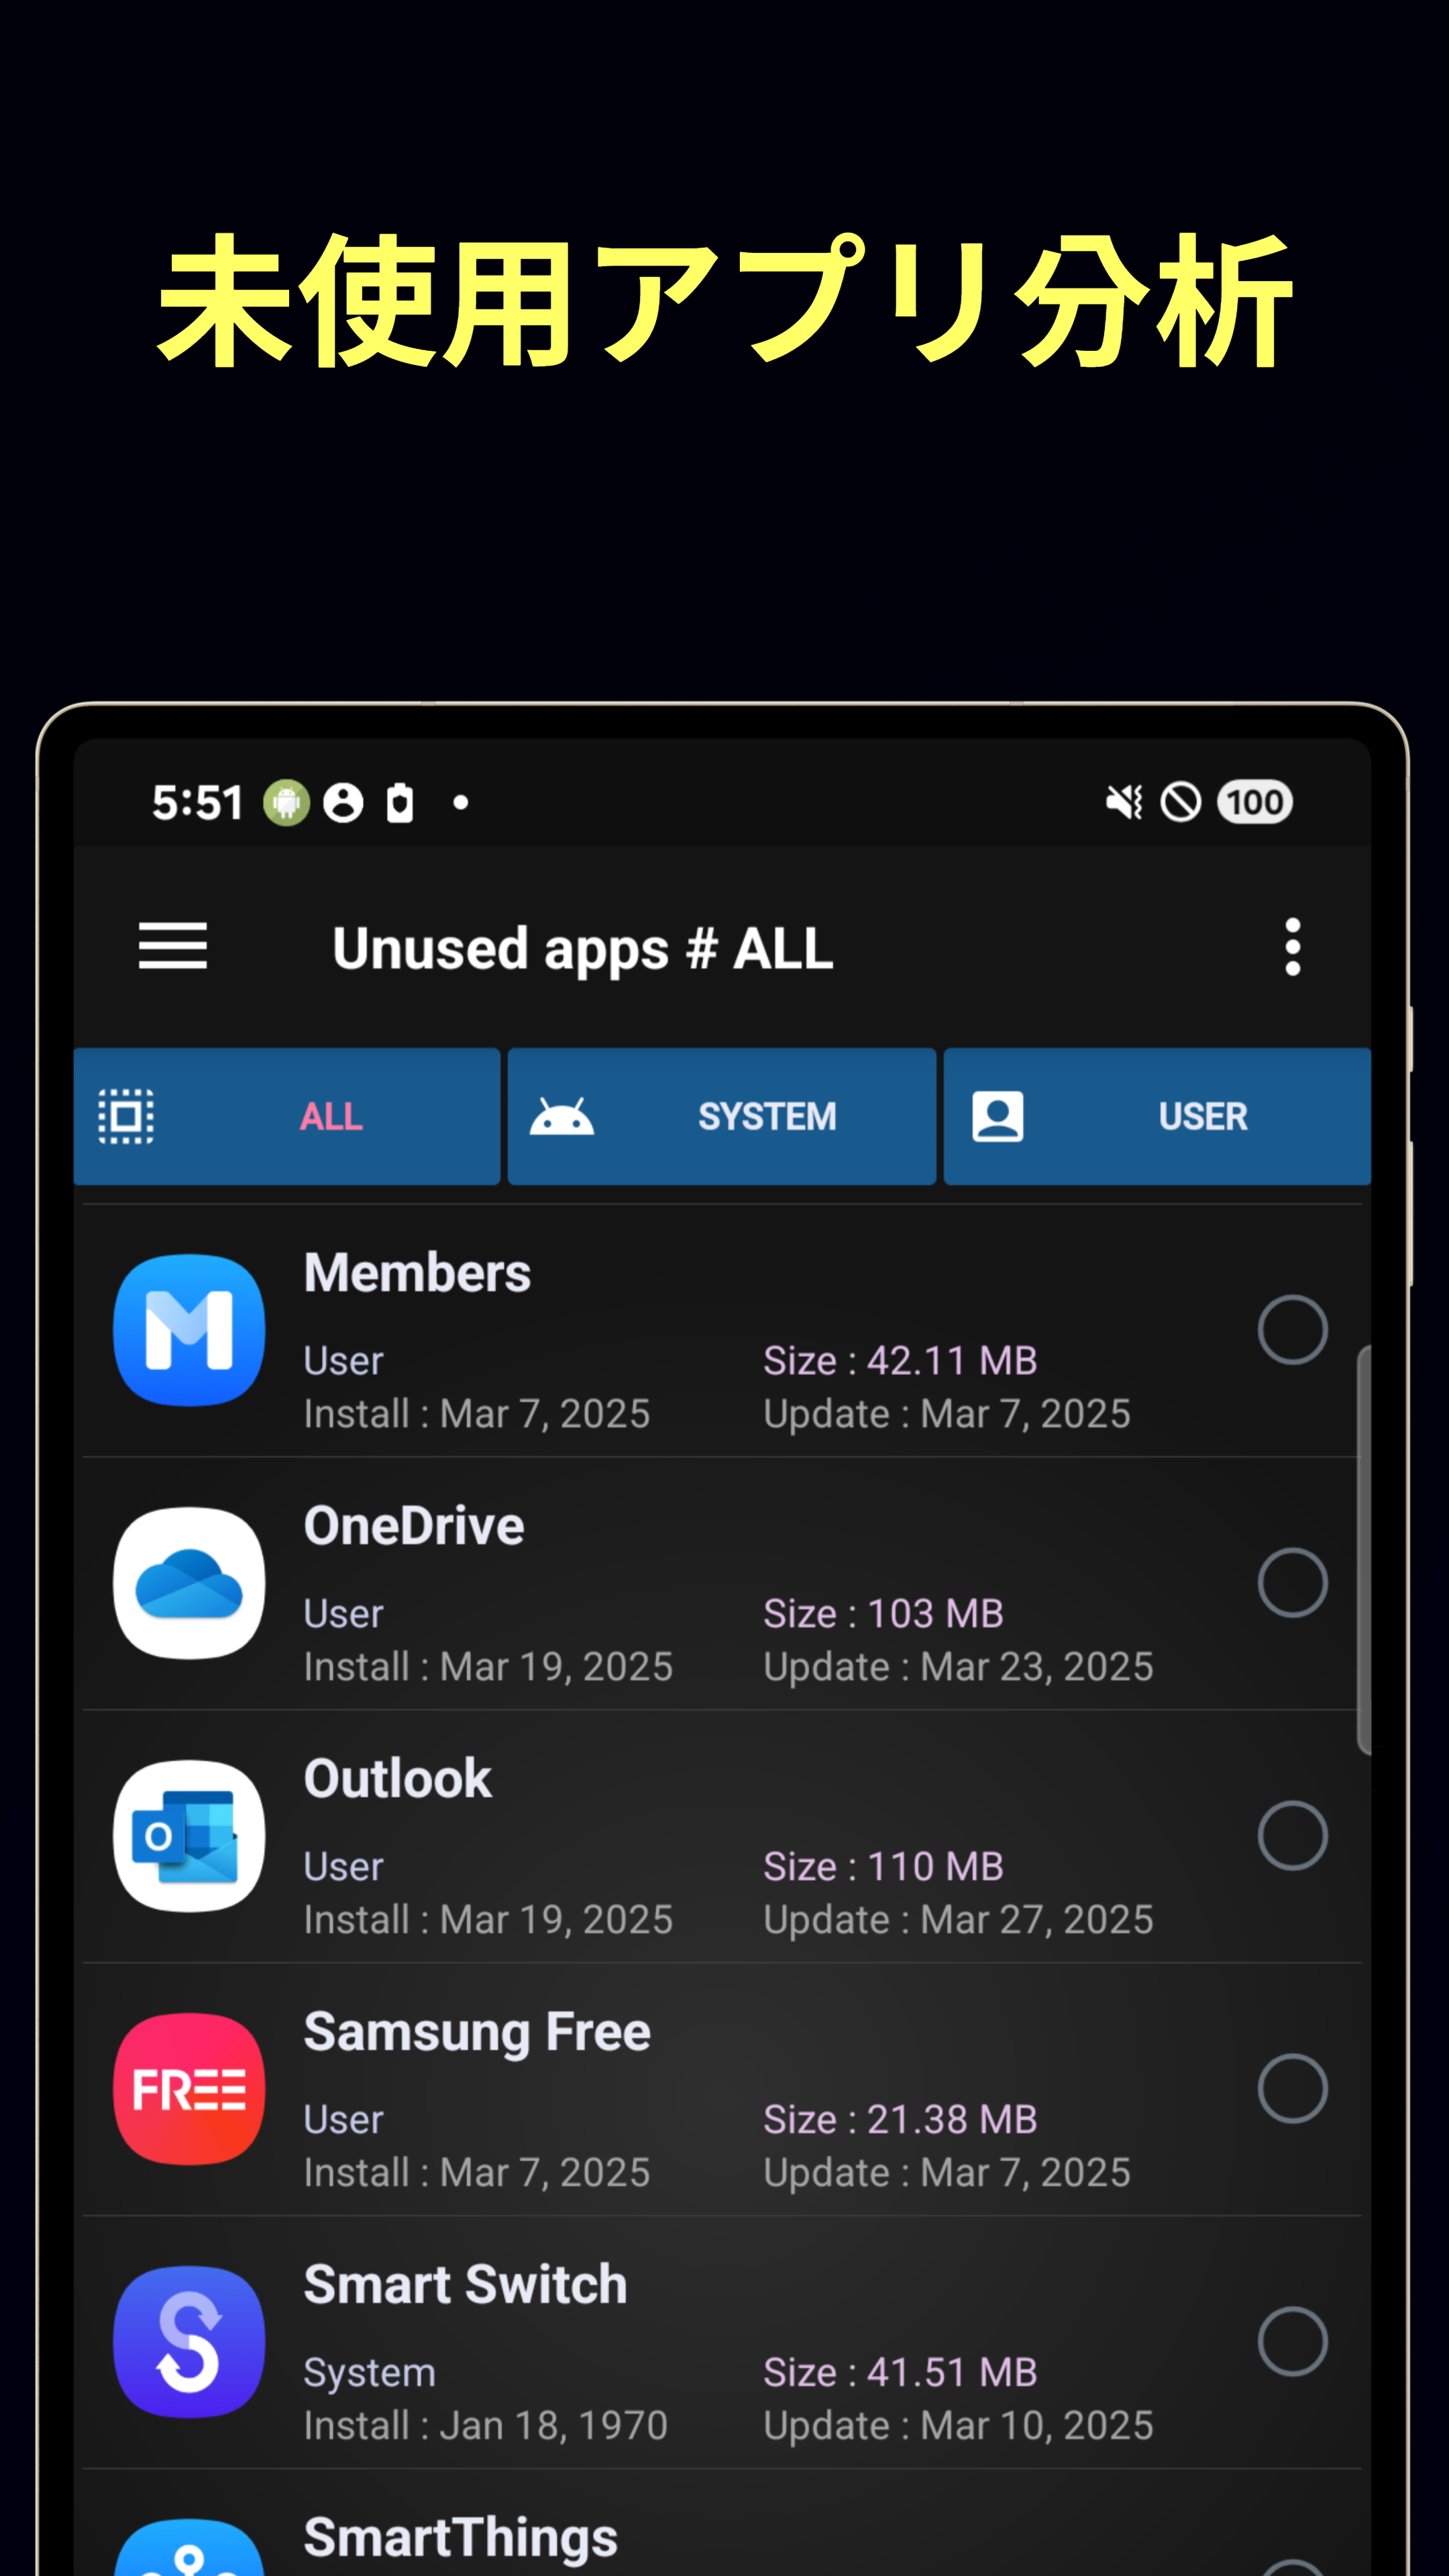This screenshot has width=1449, height=2576.
Task: Click the 'System' label under Smart Switch
Action: [x=369, y=2374]
